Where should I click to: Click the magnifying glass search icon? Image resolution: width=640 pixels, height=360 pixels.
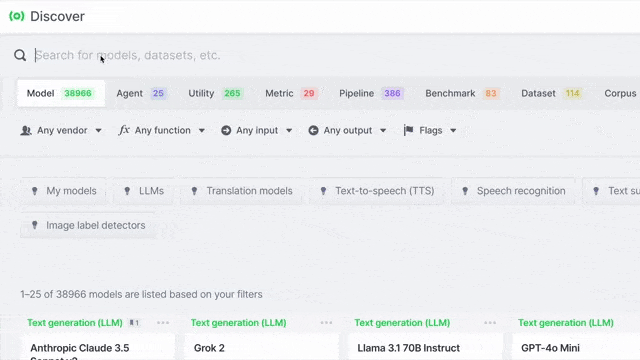coord(20,55)
